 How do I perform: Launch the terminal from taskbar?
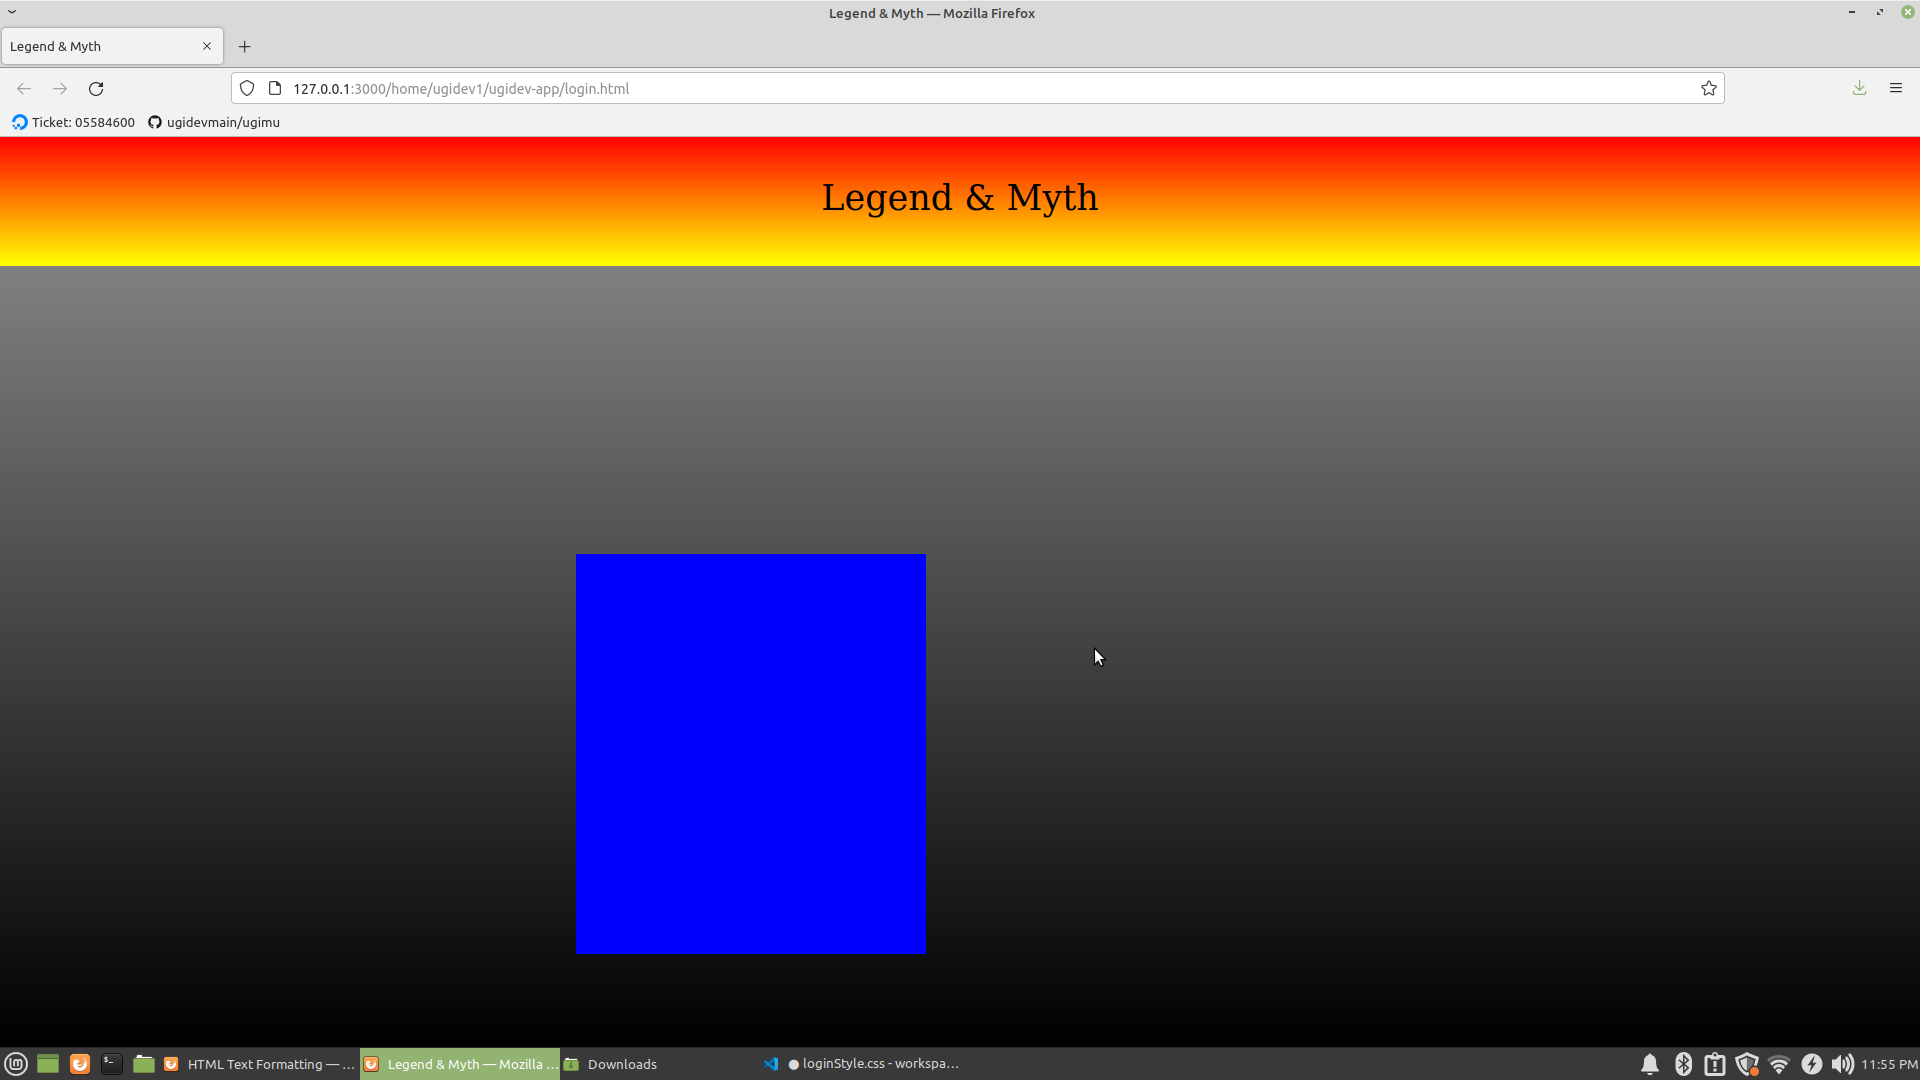point(112,1064)
